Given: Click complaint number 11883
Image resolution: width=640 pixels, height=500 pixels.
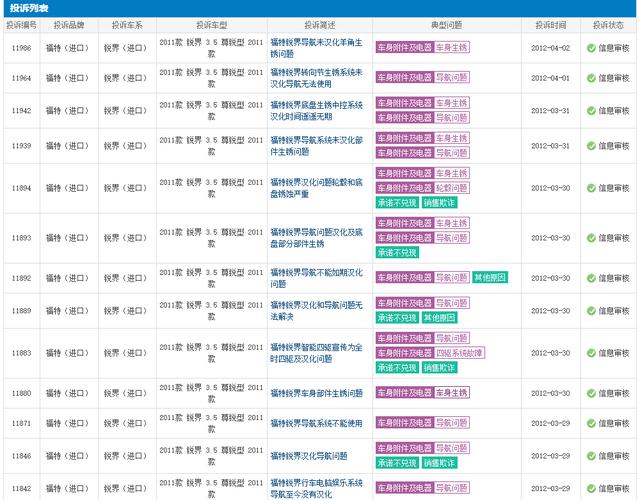Looking at the screenshot, I should [x=22, y=353].
